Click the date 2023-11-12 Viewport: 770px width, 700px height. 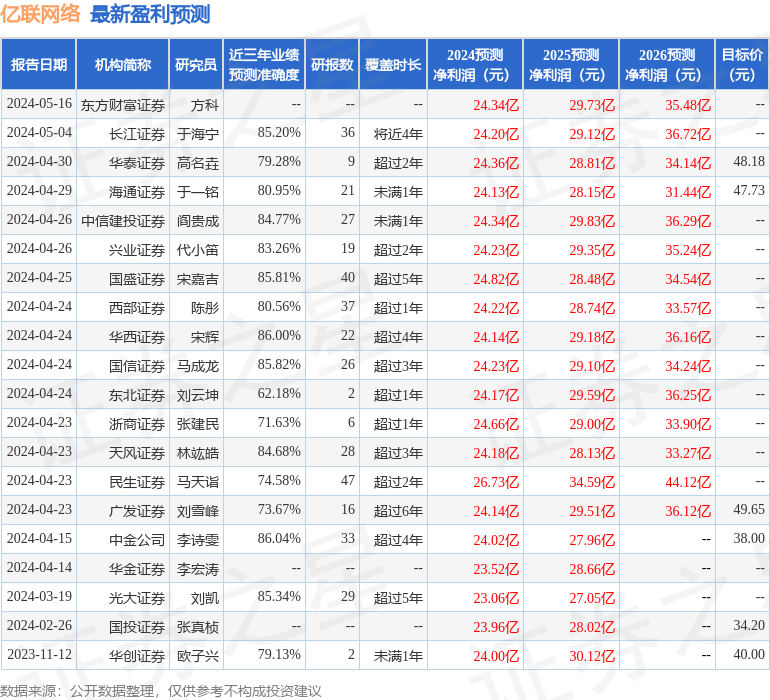[39, 654]
